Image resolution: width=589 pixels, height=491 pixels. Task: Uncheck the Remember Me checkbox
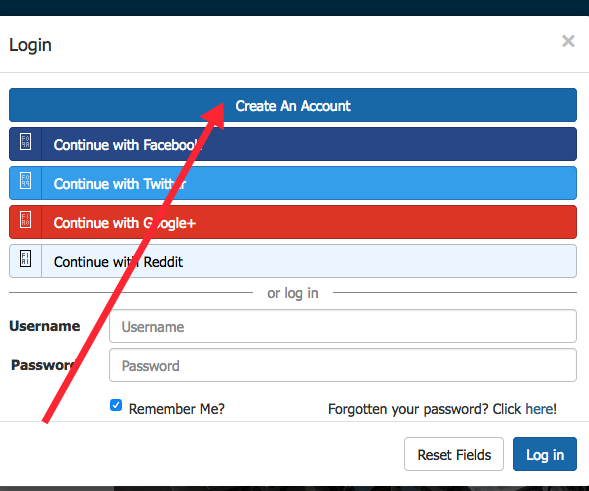(116, 405)
